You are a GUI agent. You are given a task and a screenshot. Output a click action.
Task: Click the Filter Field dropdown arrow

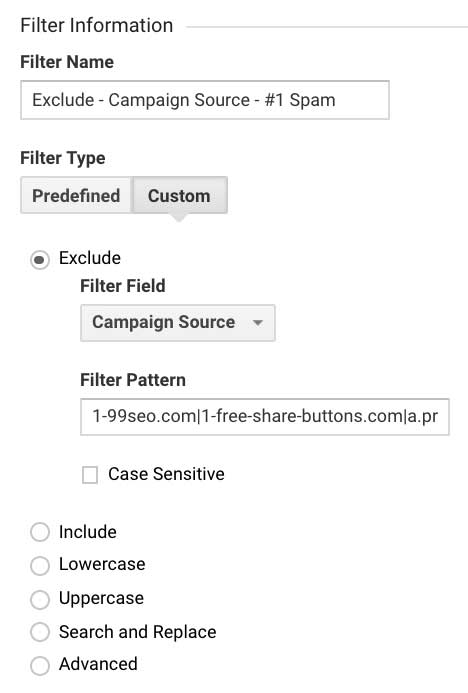click(258, 323)
